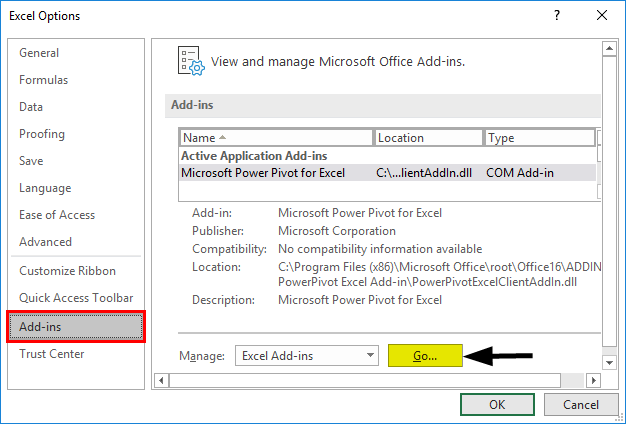The image size is (626, 424).
Task: Select the Ease of Access category
Action: pos(76,215)
